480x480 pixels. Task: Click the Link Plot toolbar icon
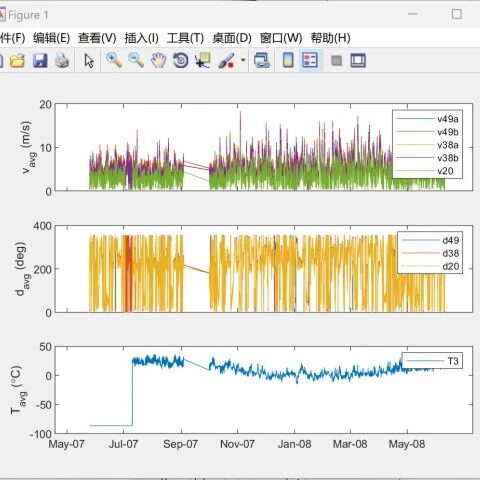[262, 61]
